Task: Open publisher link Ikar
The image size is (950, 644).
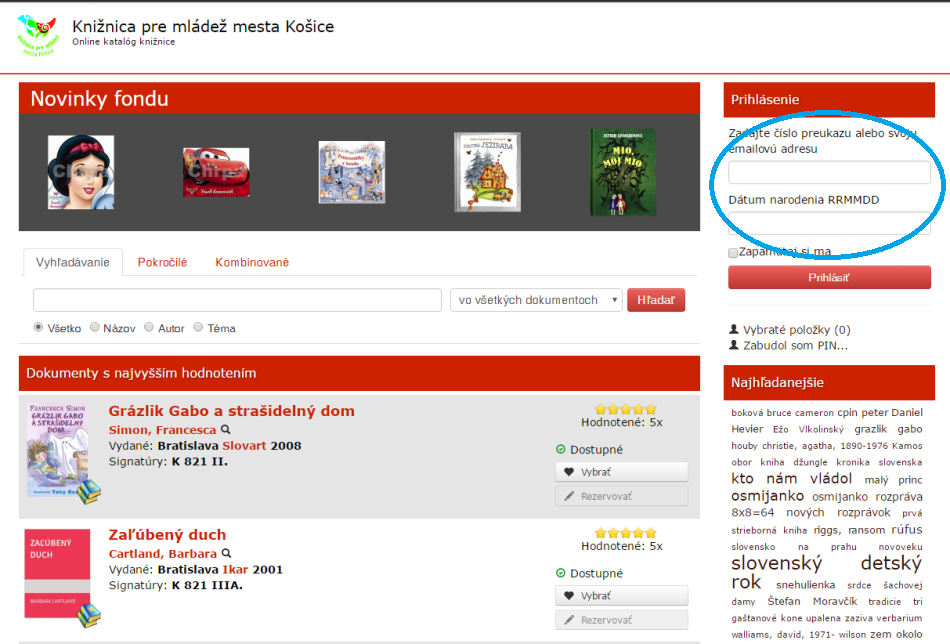Action: point(236,569)
